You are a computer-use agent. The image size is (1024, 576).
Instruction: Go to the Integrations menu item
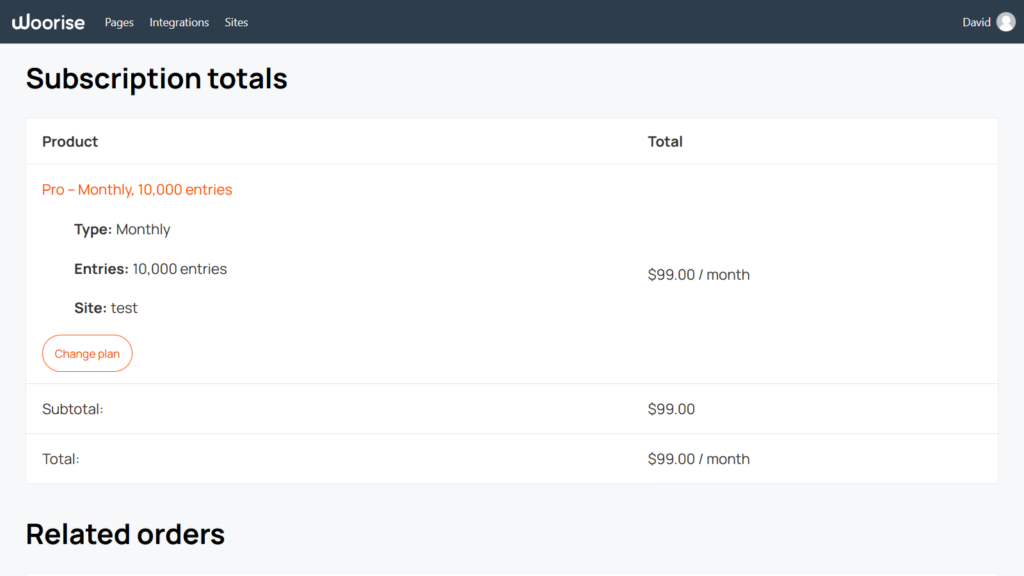coord(179,22)
